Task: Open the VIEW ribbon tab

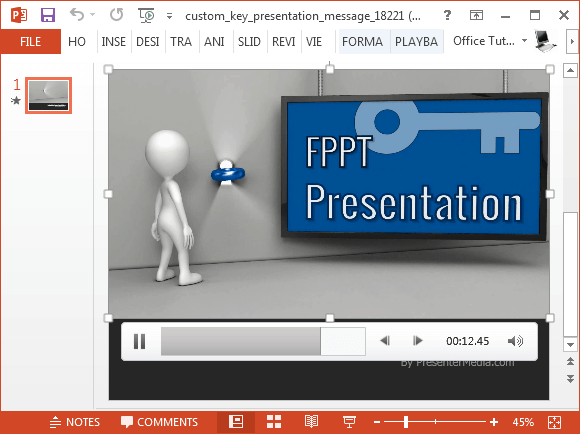Action: 314,41
